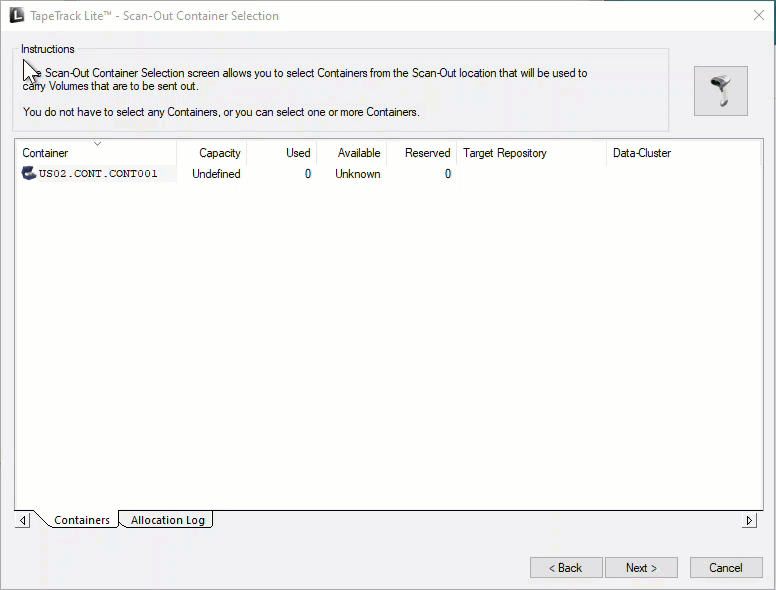Image resolution: width=776 pixels, height=590 pixels.
Task: Click the Unknown available cell
Action: (x=358, y=174)
